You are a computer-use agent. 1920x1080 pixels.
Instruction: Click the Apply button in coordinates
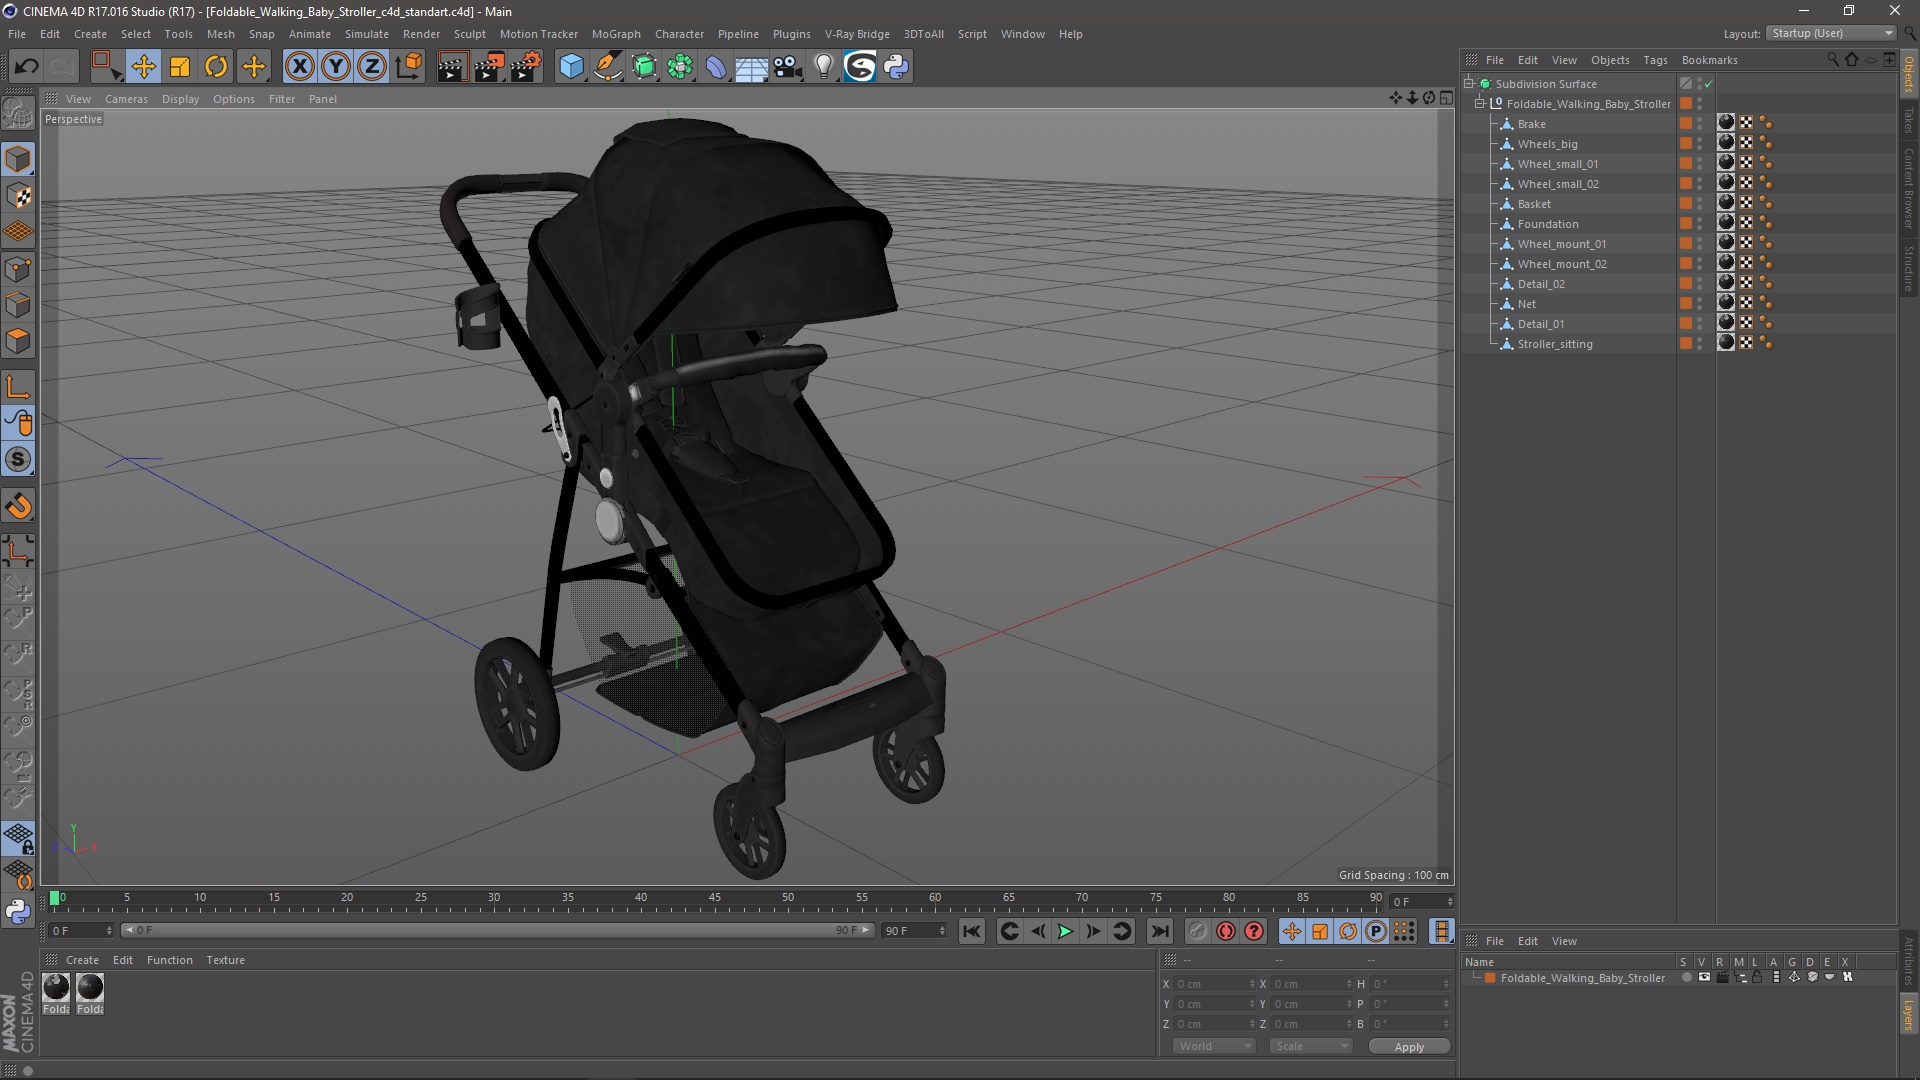click(x=1408, y=1047)
